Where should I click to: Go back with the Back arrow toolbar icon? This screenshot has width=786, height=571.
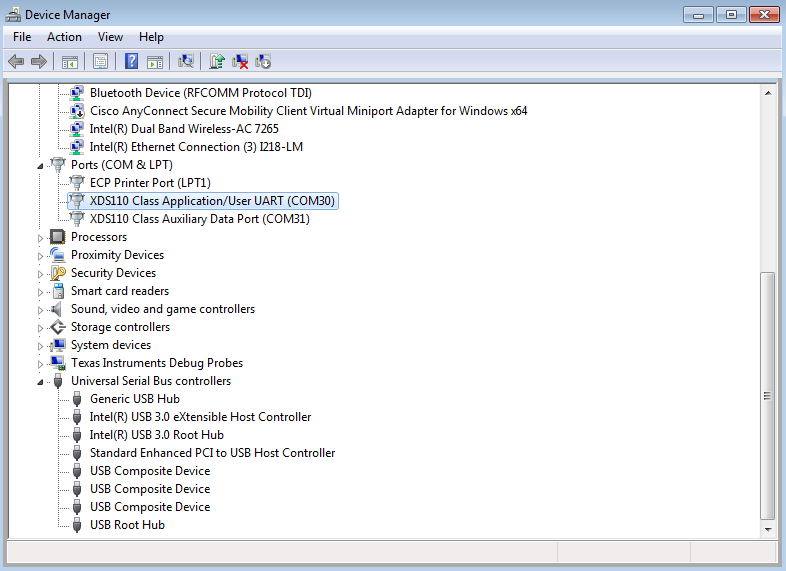(16, 62)
